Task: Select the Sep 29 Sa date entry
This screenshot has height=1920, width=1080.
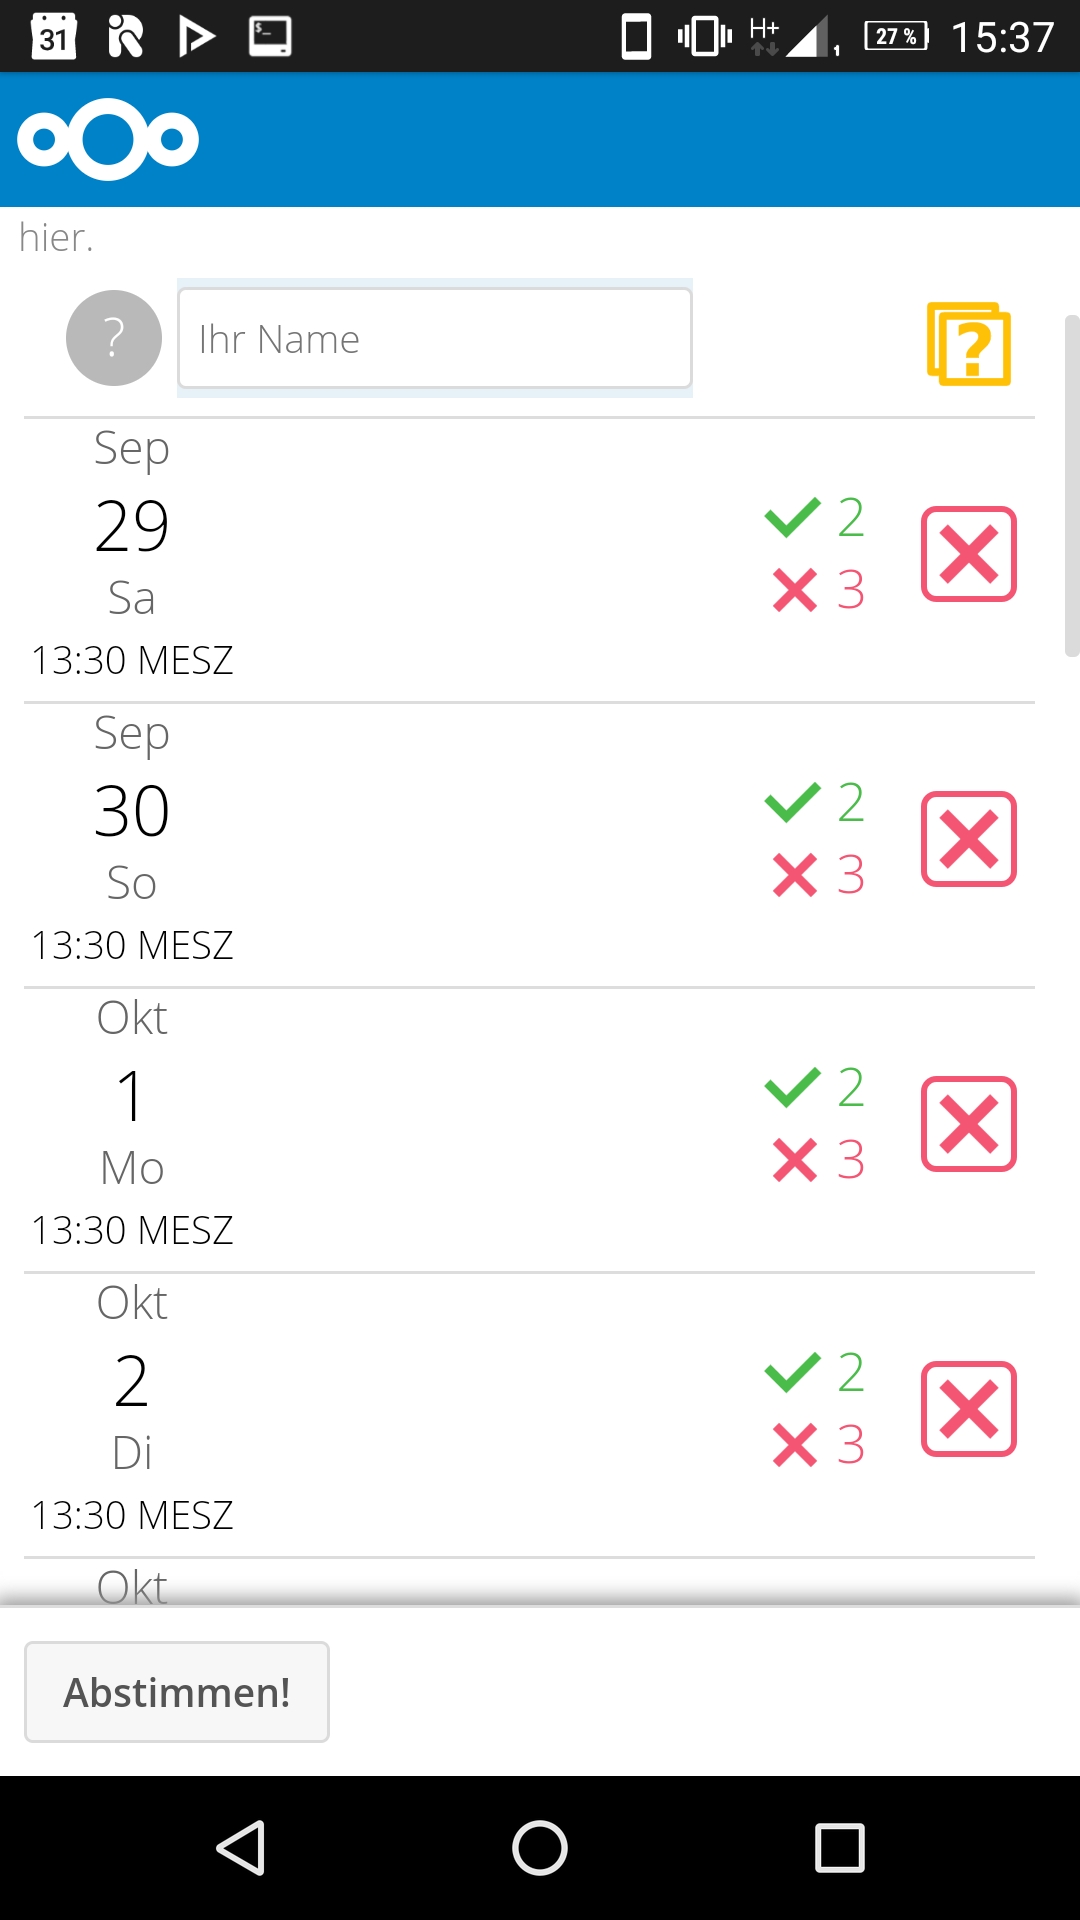Action: pos(132,554)
